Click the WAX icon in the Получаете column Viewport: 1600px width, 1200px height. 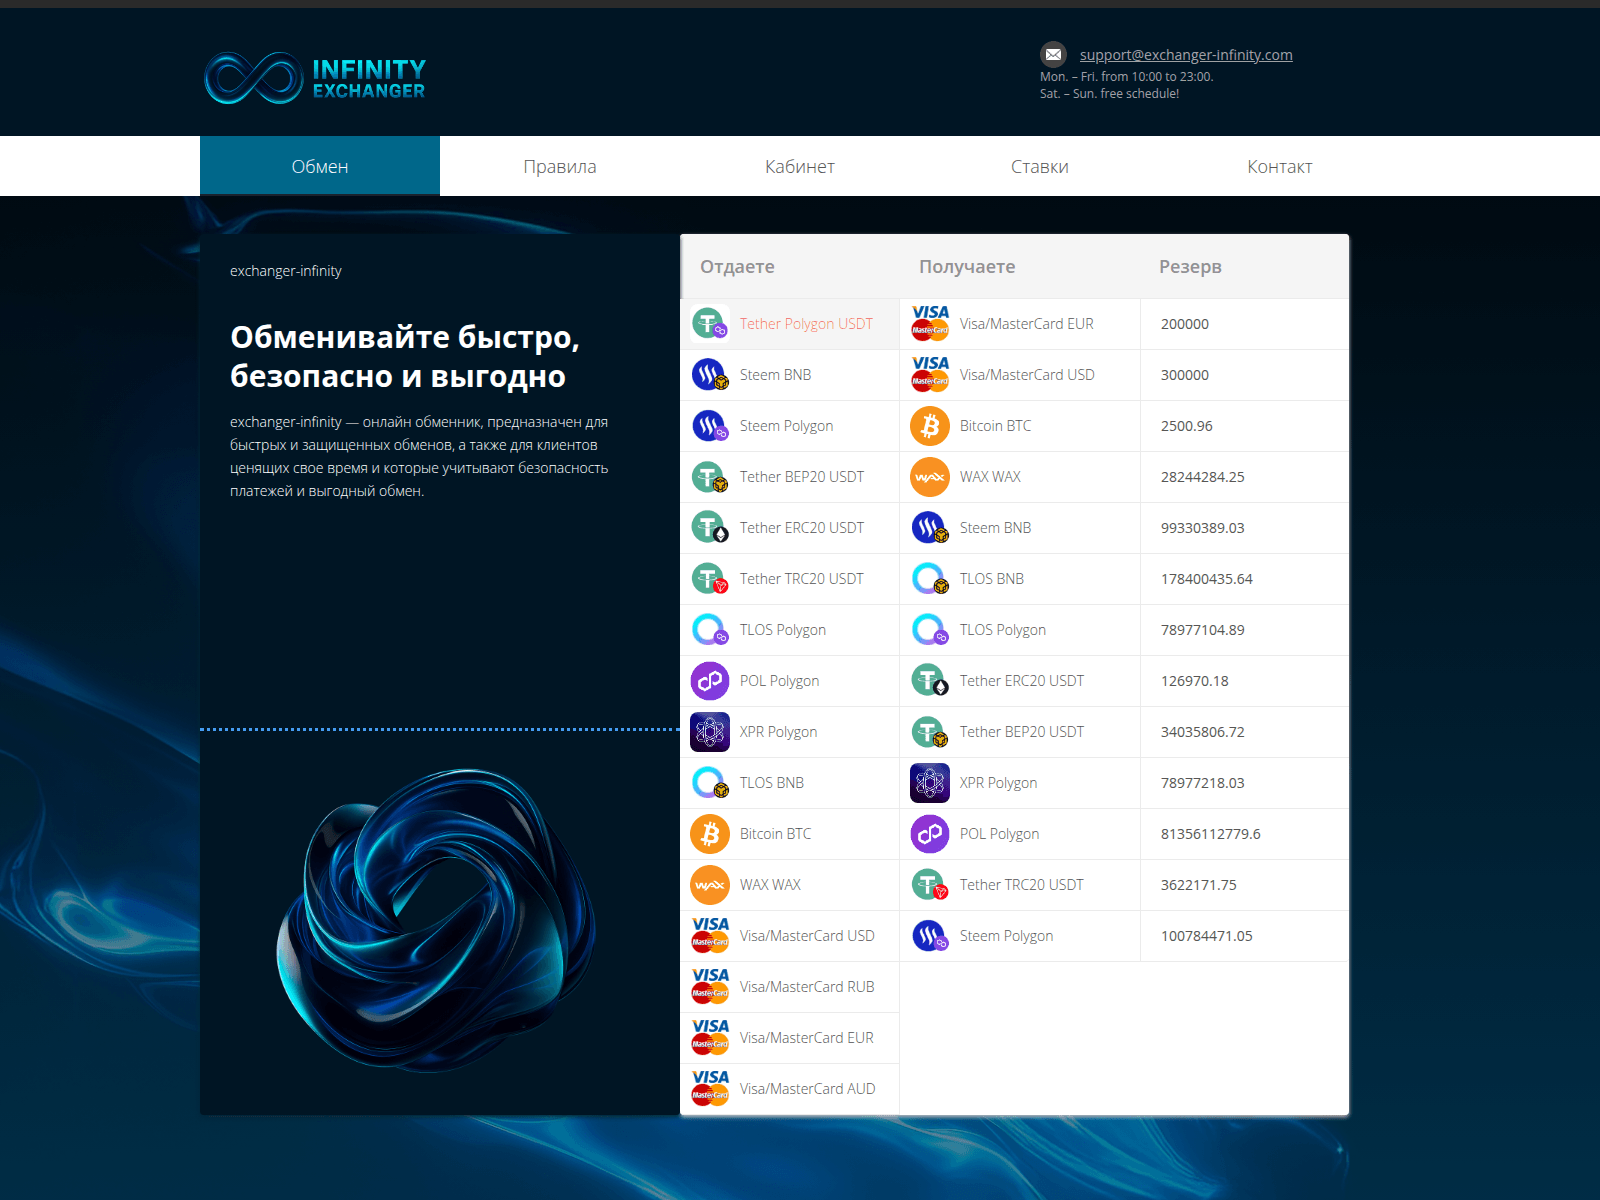pos(930,477)
